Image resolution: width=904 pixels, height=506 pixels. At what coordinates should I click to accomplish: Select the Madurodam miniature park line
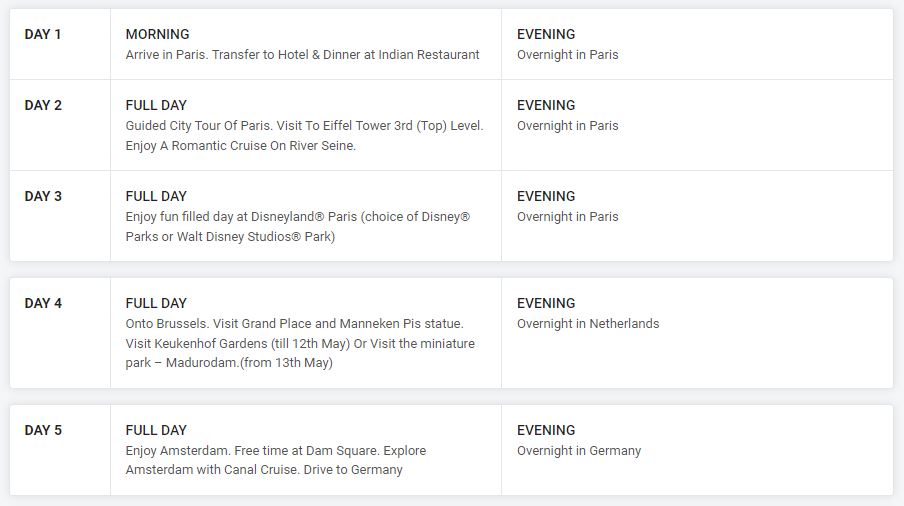point(229,364)
